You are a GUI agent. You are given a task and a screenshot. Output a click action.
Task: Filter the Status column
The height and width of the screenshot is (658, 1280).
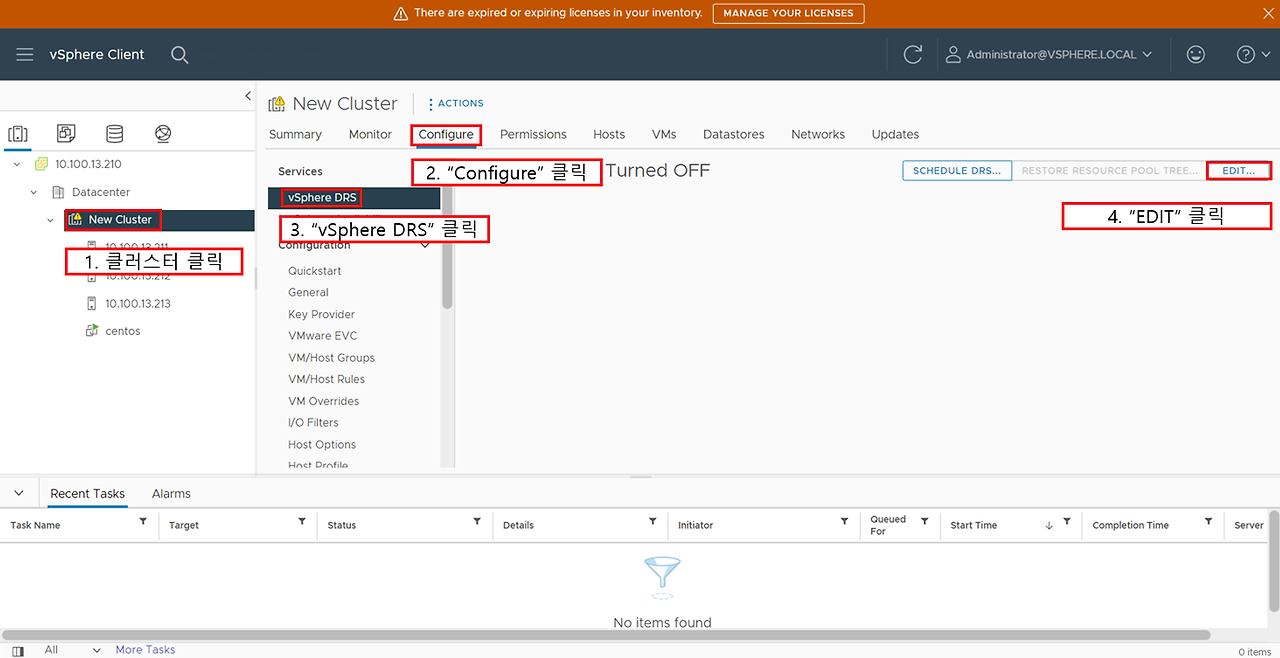tap(477, 522)
